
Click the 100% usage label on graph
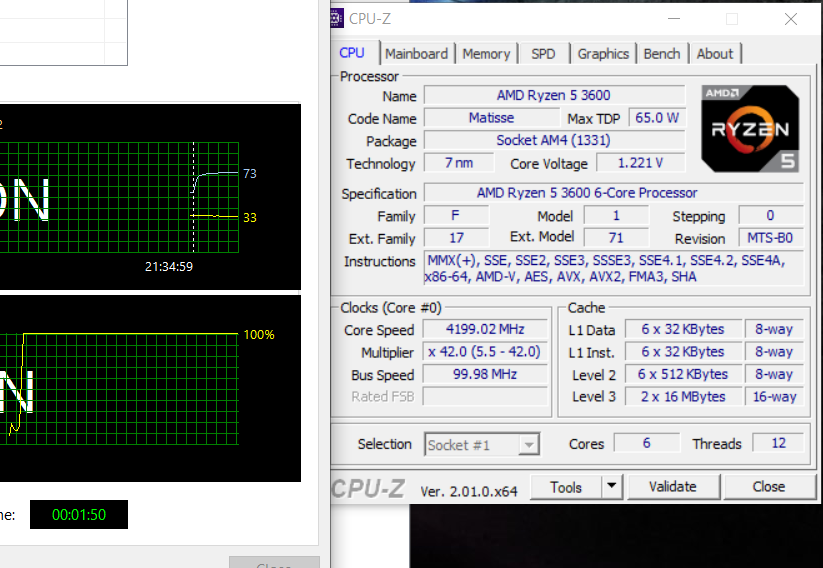tap(259, 334)
